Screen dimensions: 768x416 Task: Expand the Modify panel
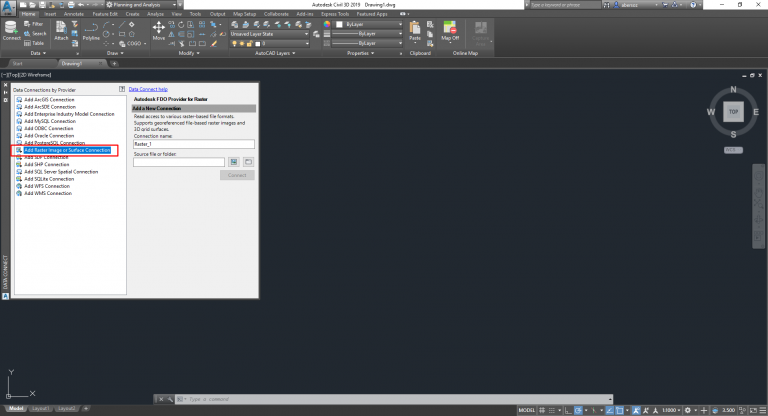coord(189,53)
